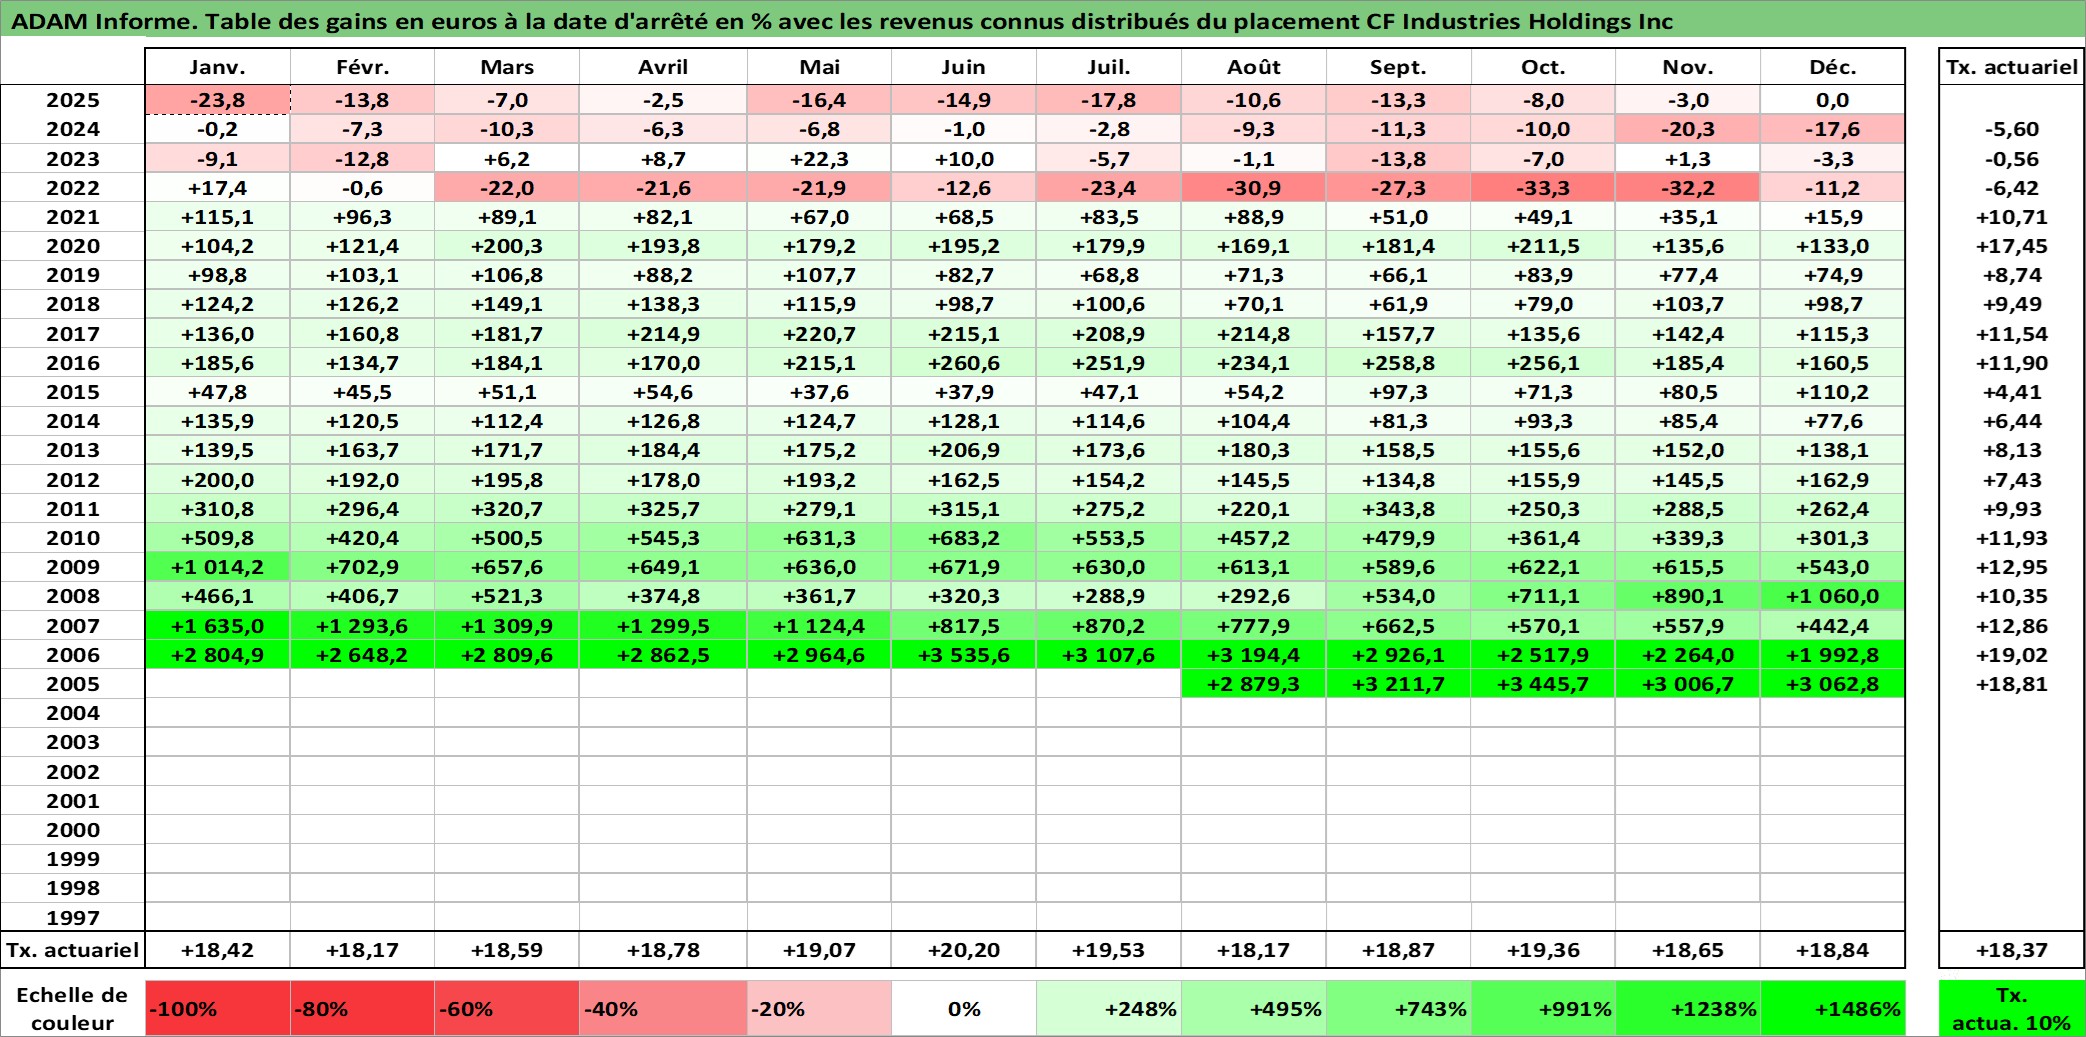Click the +19,02 actuarial rate for 2006

click(x=2012, y=655)
